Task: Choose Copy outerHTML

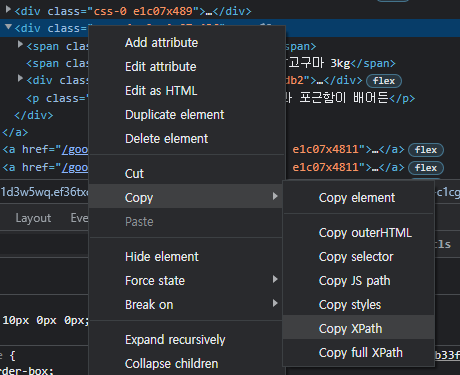Action: click(x=358, y=233)
